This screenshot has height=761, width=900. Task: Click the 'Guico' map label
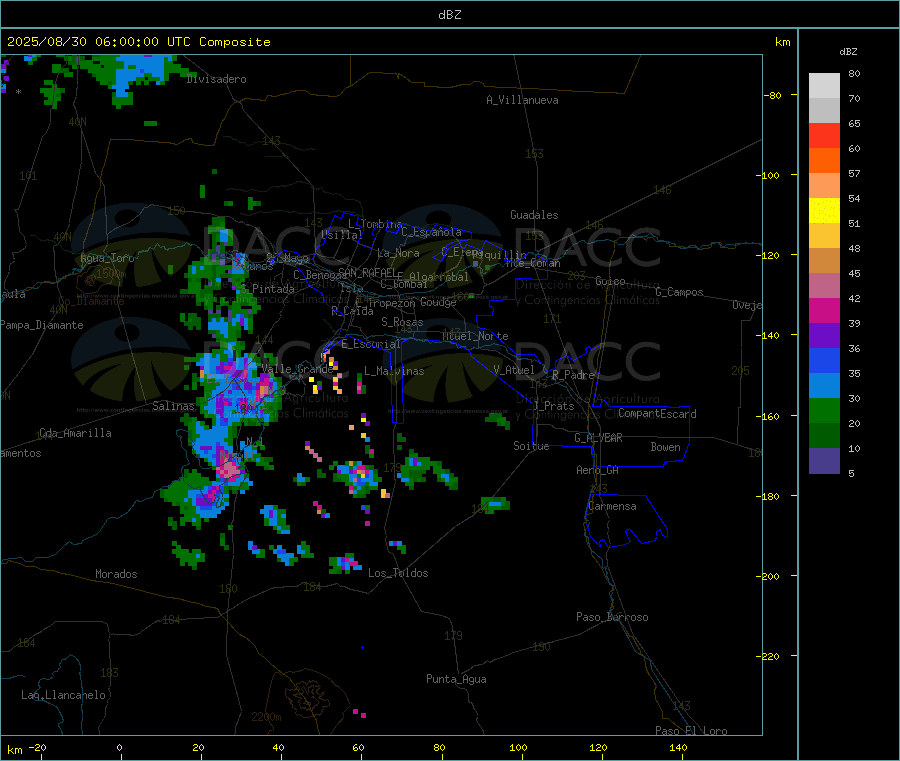[x=610, y=281]
